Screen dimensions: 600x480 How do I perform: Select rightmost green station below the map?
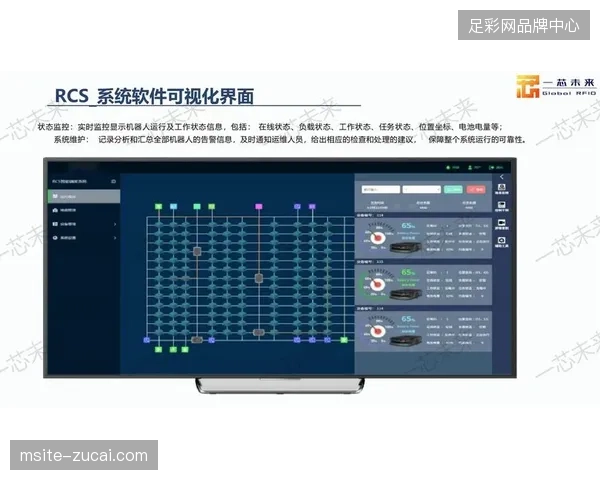pos(185,349)
